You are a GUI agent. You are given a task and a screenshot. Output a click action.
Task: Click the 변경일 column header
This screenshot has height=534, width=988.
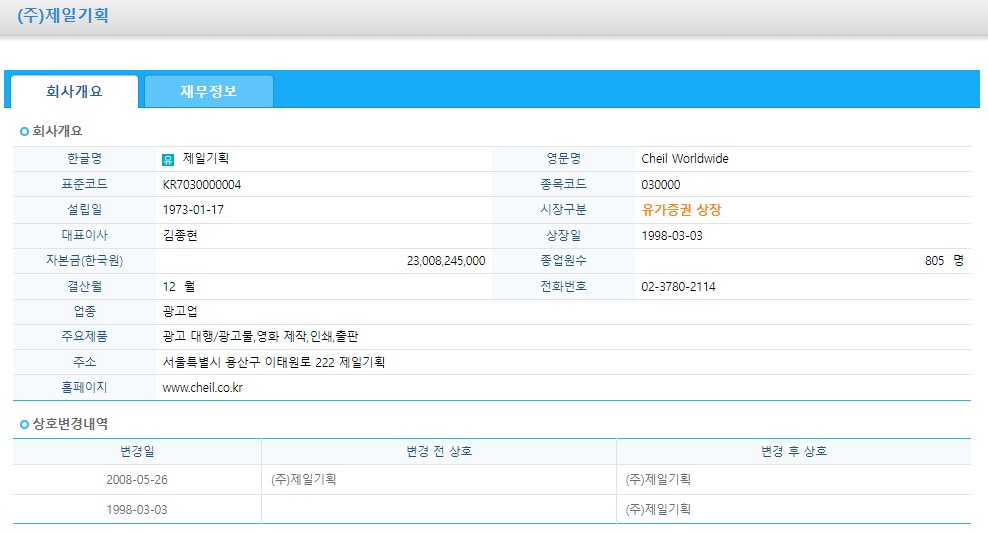click(x=137, y=451)
